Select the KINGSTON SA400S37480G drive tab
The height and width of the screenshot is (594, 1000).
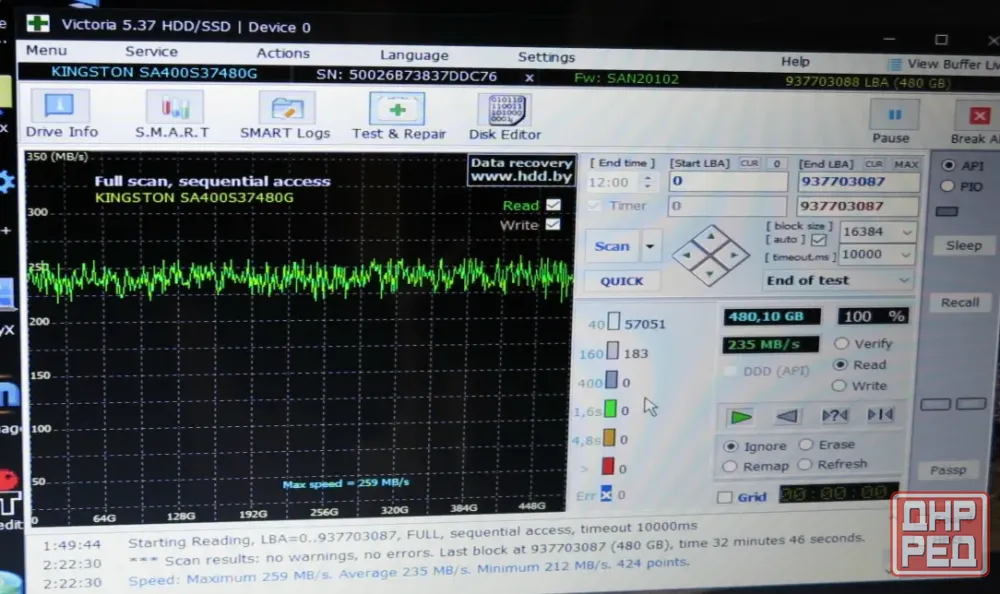pos(154,73)
